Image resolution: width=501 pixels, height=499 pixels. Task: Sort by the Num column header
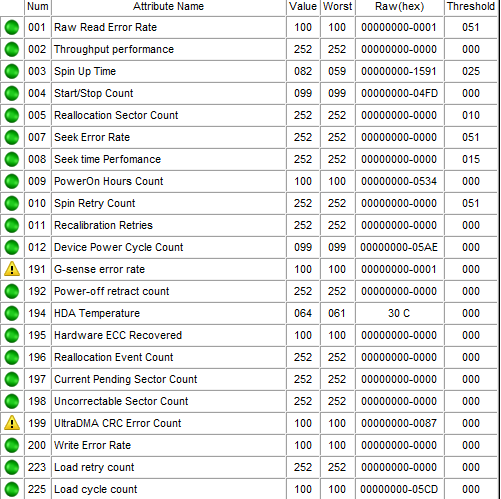pyautogui.click(x=38, y=7)
